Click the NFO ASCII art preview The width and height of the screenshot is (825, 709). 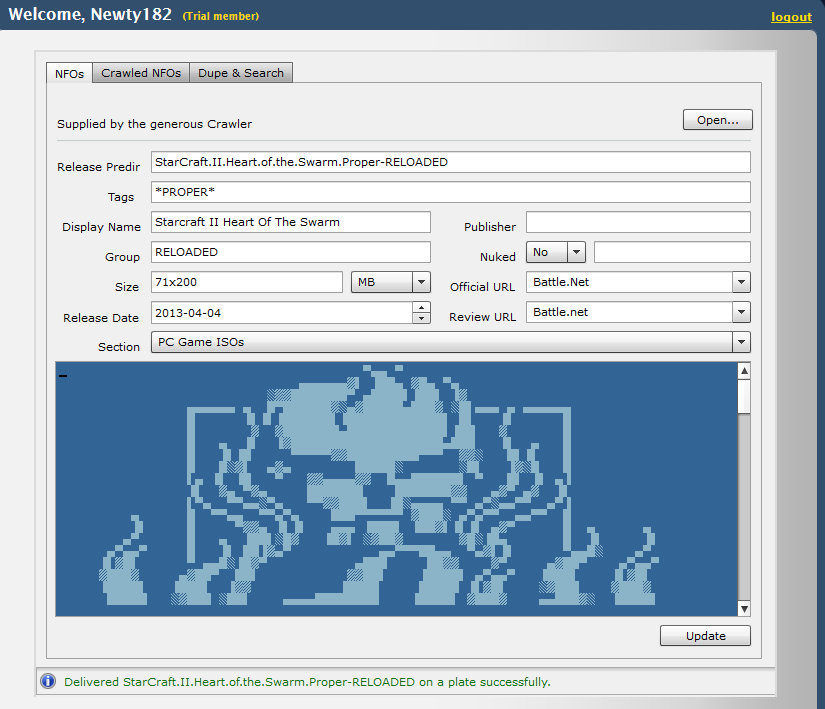point(397,489)
